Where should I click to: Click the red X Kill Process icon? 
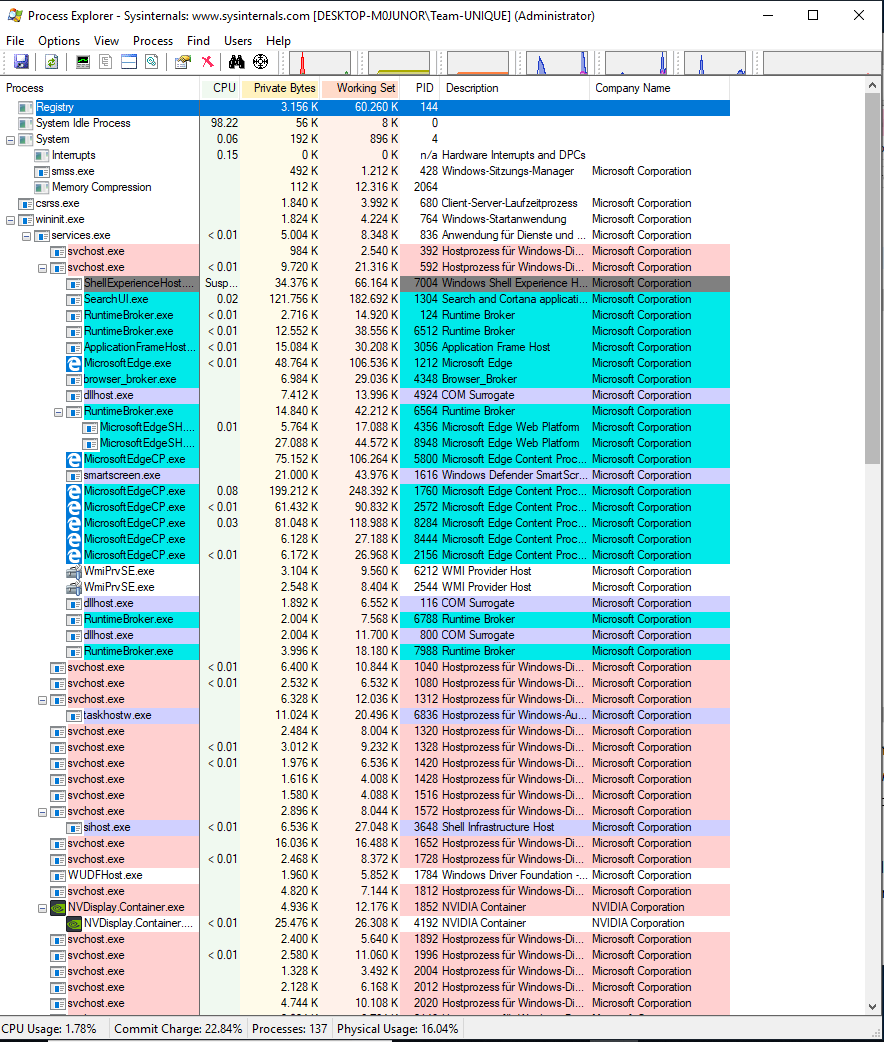pos(208,62)
